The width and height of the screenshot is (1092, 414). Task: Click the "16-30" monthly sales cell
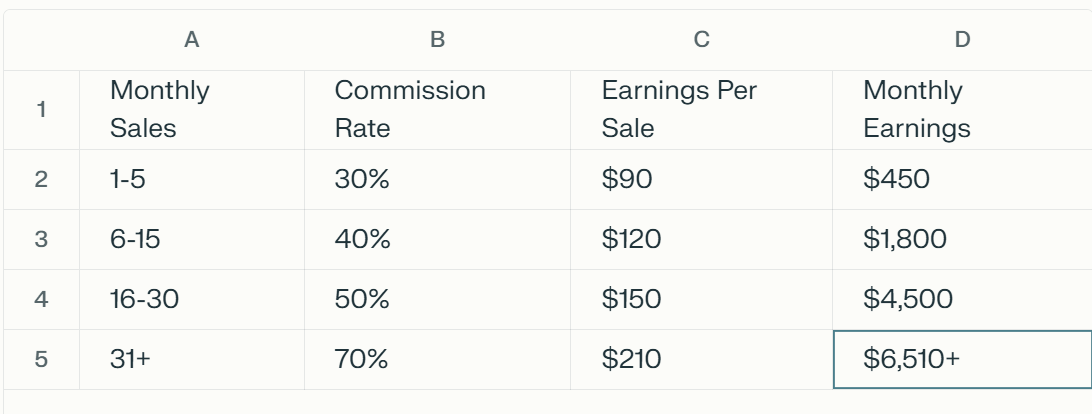coord(192,299)
